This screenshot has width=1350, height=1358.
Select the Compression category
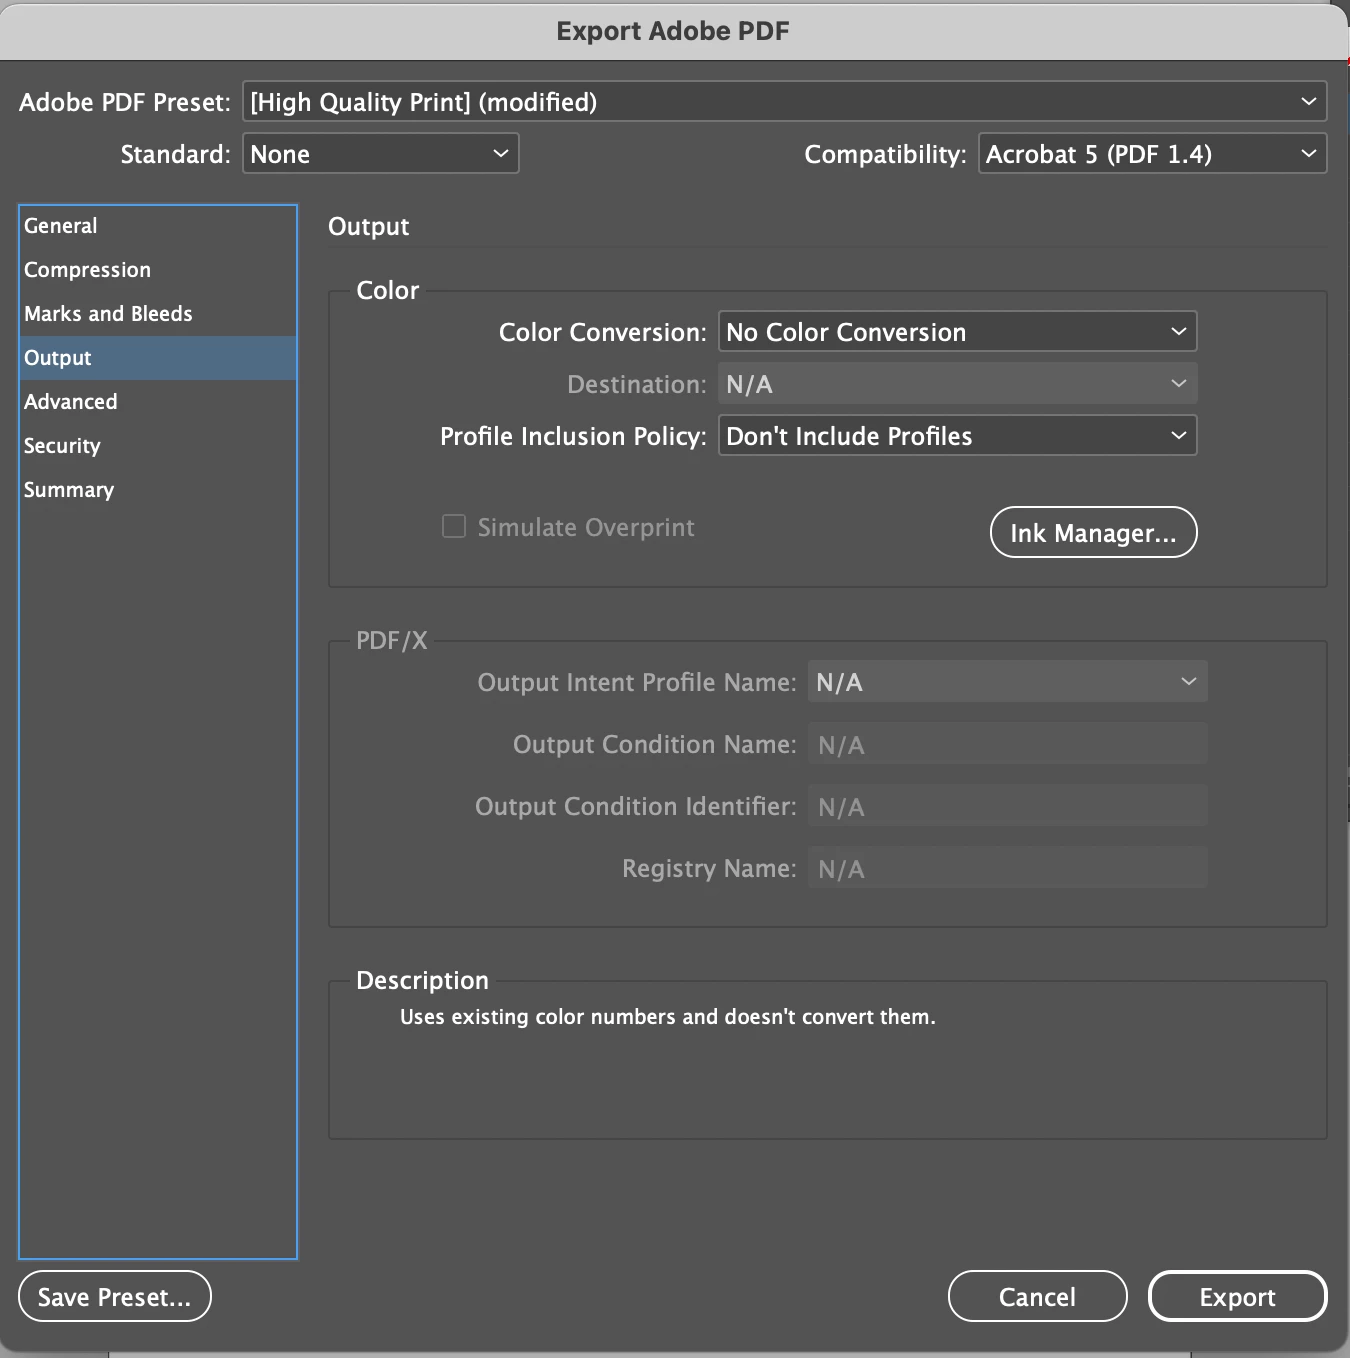click(158, 270)
